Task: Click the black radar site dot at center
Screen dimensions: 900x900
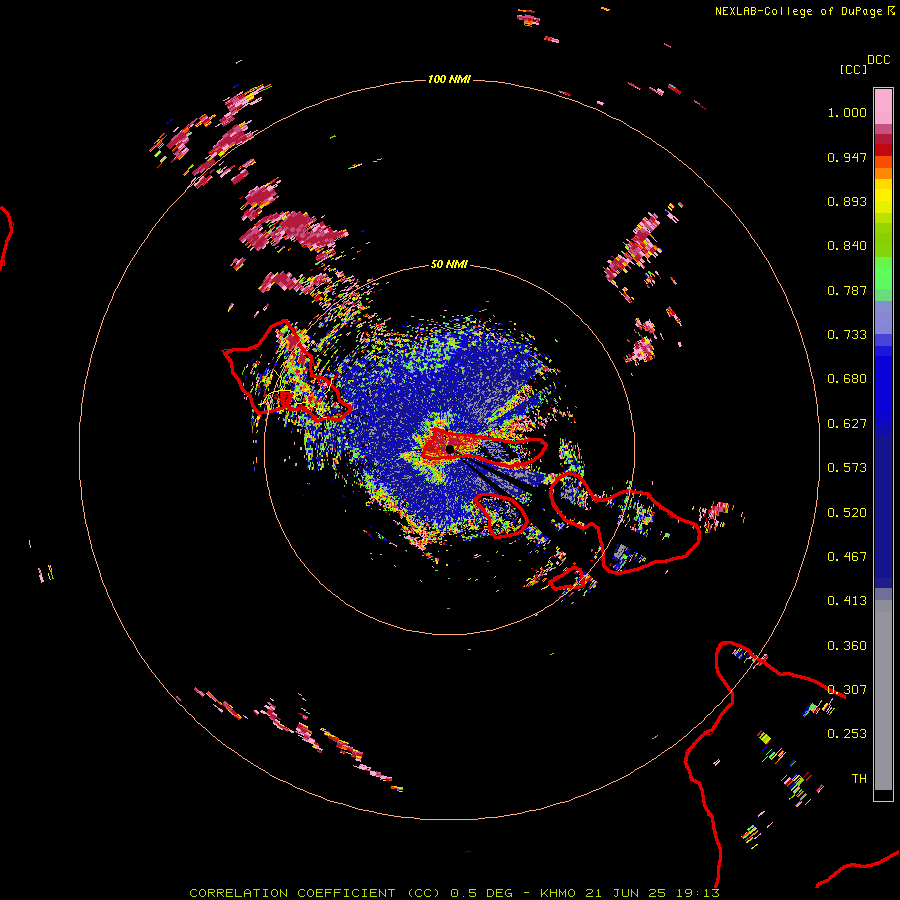Action: tap(450, 449)
